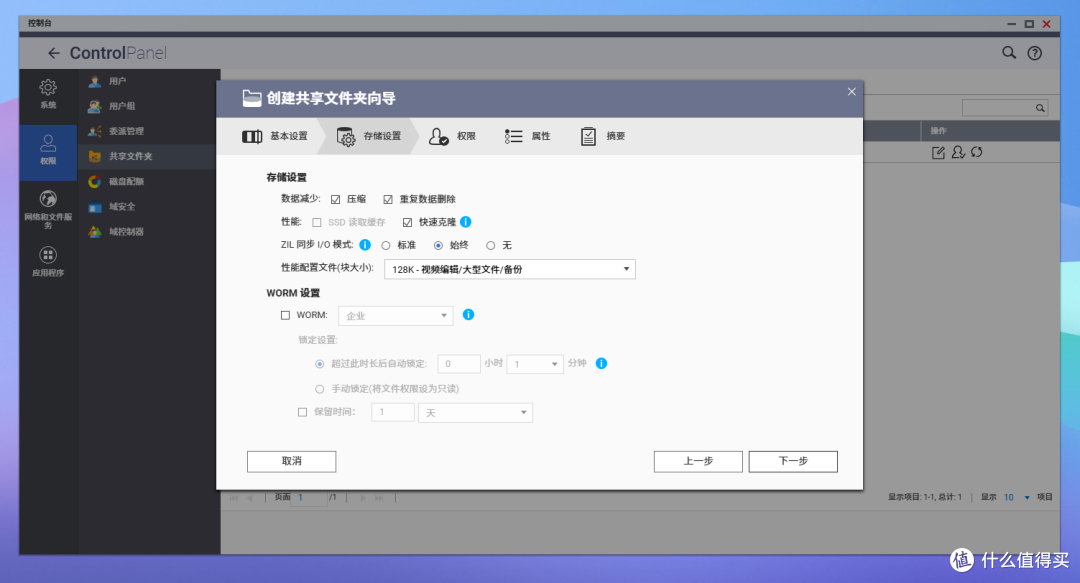Minimize the 控制台 window
The image size is (1080, 583).
pos(1011,24)
